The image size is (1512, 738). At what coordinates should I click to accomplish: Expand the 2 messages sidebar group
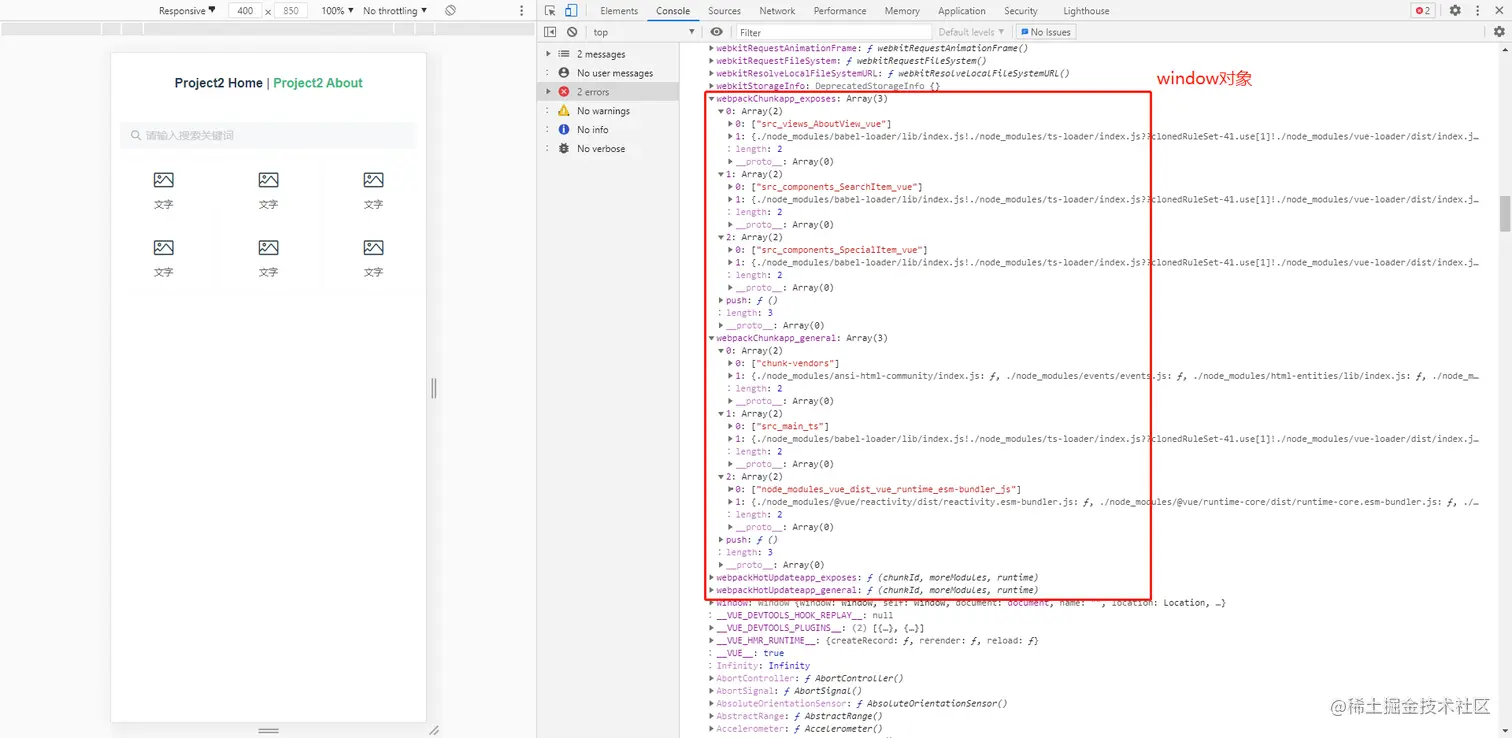(548, 54)
